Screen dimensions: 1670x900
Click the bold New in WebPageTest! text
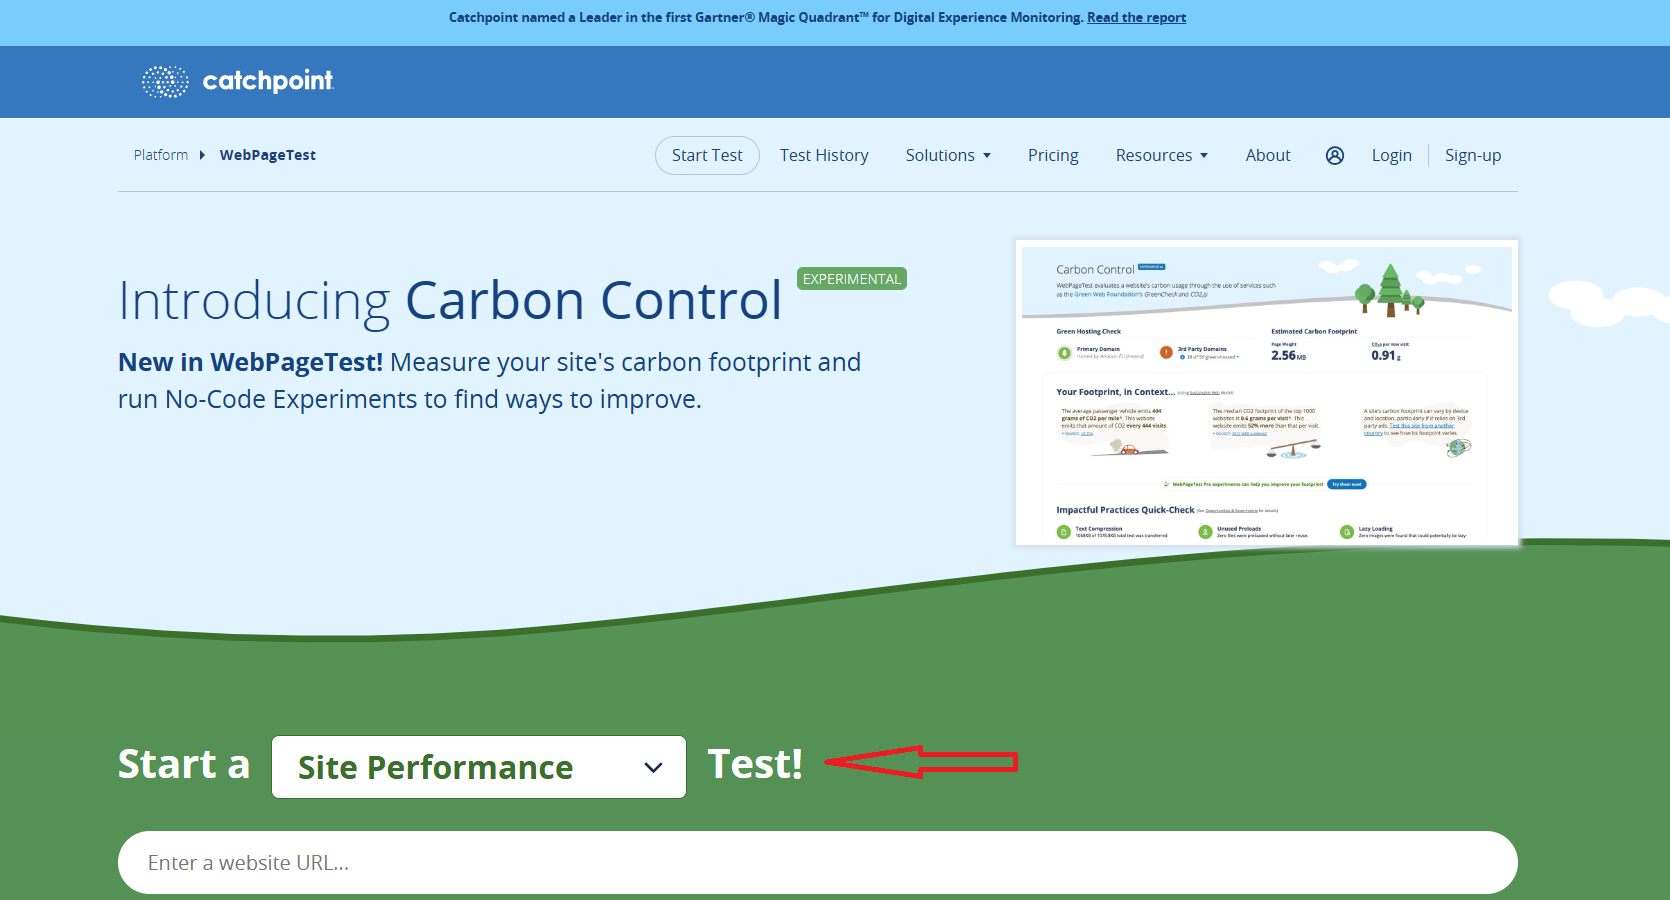[250, 362]
